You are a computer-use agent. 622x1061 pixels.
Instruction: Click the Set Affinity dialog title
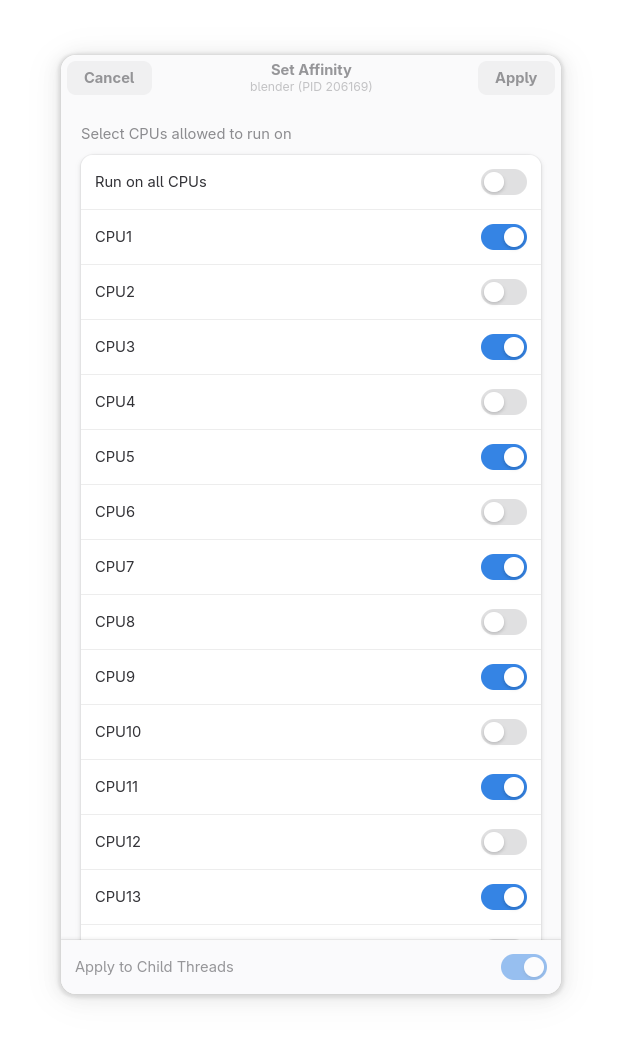(311, 70)
